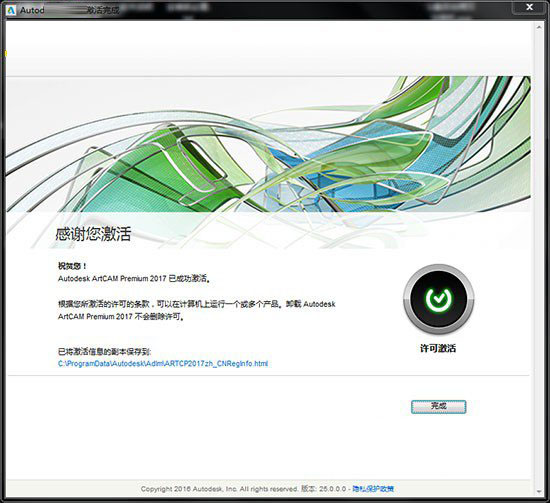This screenshot has height=503, width=550.
Task: Click the 完成 button
Action: 438,407
